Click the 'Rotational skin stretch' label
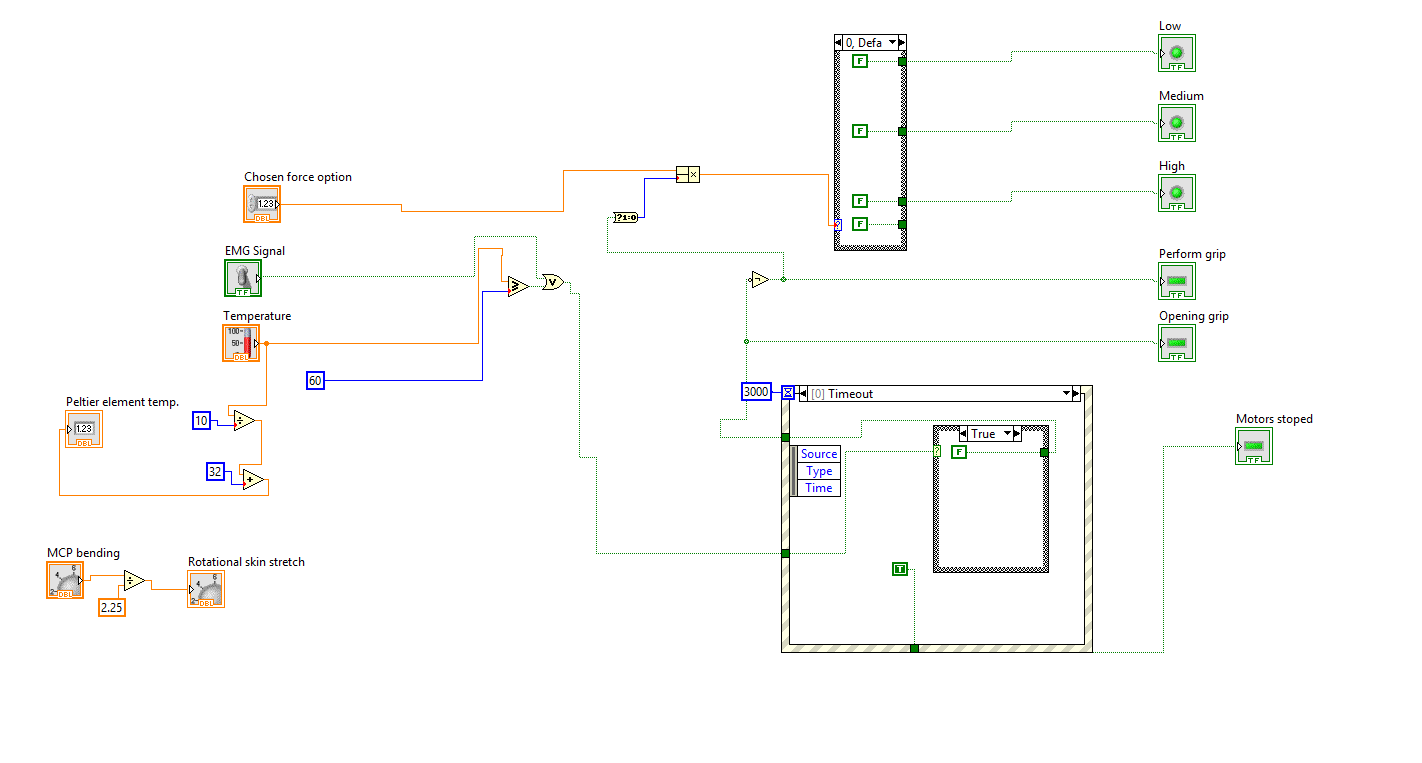Screen dimensions: 1422x763 [x=246, y=562]
